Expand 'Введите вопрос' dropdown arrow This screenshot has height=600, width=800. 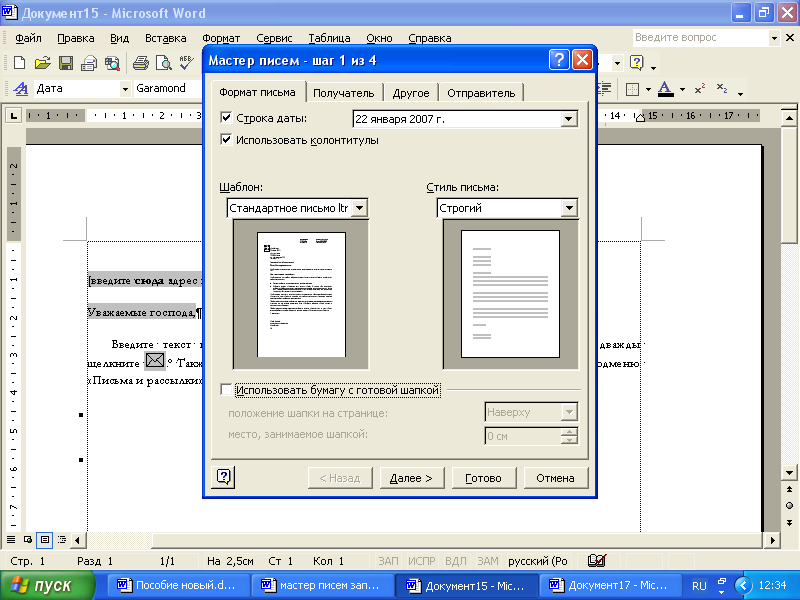pyautogui.click(x=774, y=38)
